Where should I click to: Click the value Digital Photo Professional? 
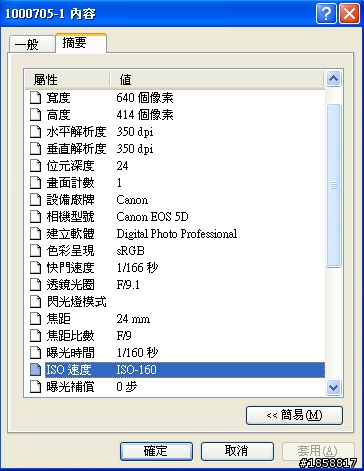177,234
